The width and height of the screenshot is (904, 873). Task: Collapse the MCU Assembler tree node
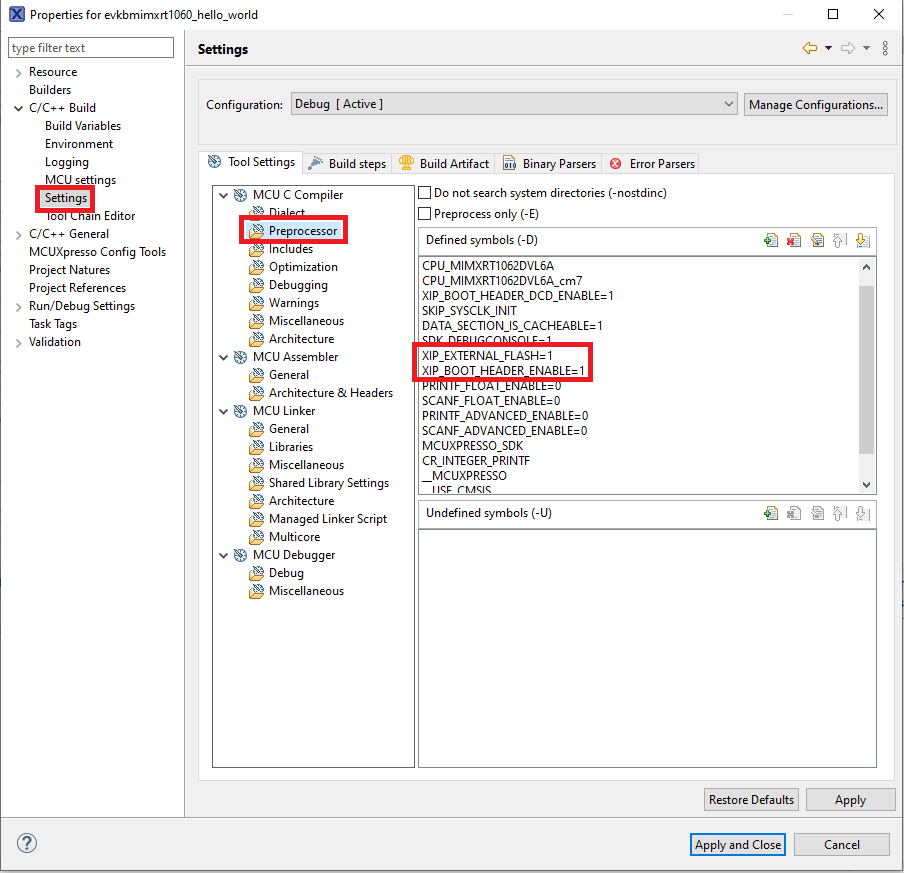coord(224,358)
